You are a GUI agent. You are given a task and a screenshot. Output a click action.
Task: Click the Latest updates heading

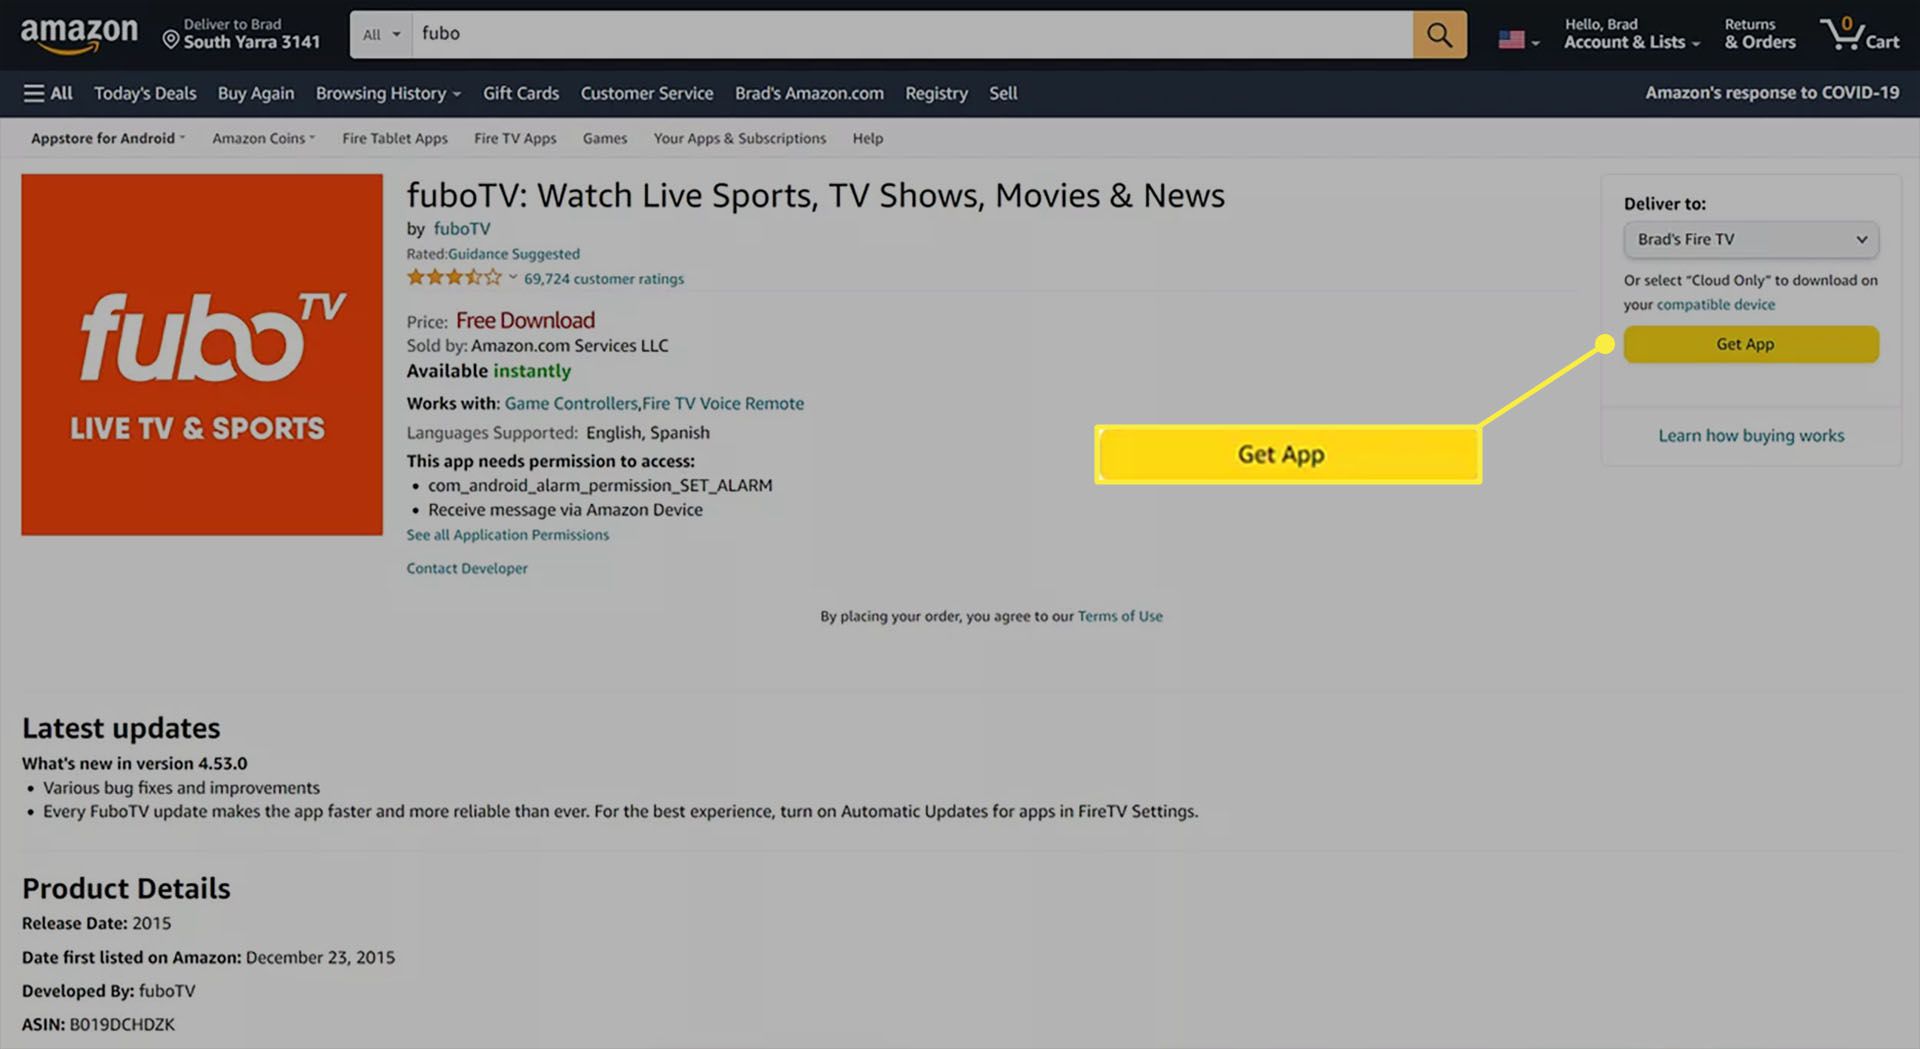click(x=121, y=728)
